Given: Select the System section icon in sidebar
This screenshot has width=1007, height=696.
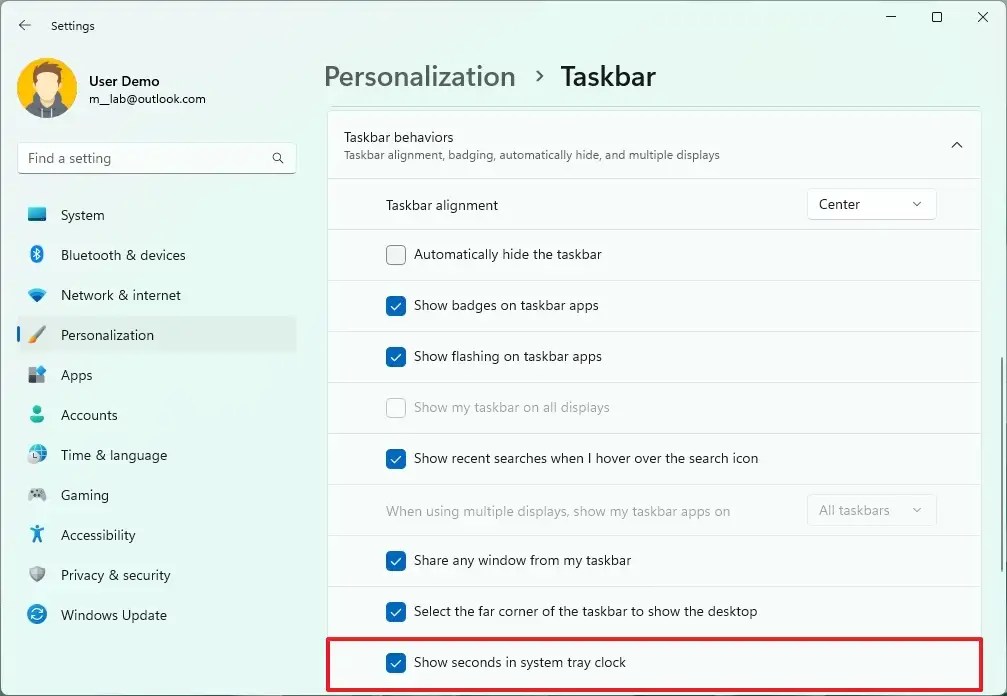Looking at the screenshot, I should tap(37, 215).
